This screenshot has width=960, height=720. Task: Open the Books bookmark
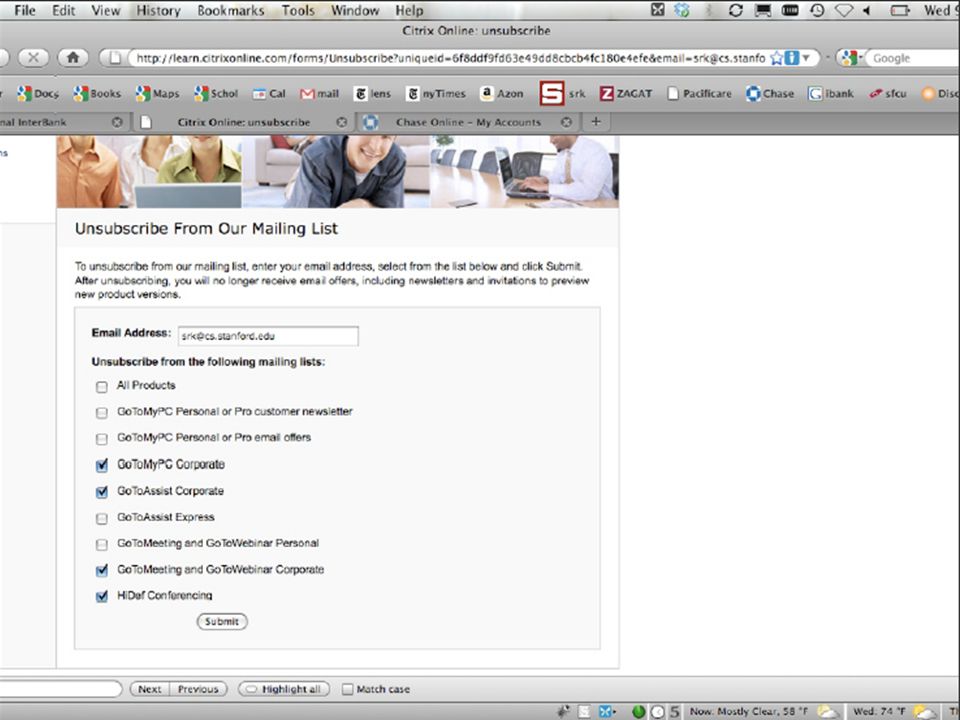click(97, 94)
